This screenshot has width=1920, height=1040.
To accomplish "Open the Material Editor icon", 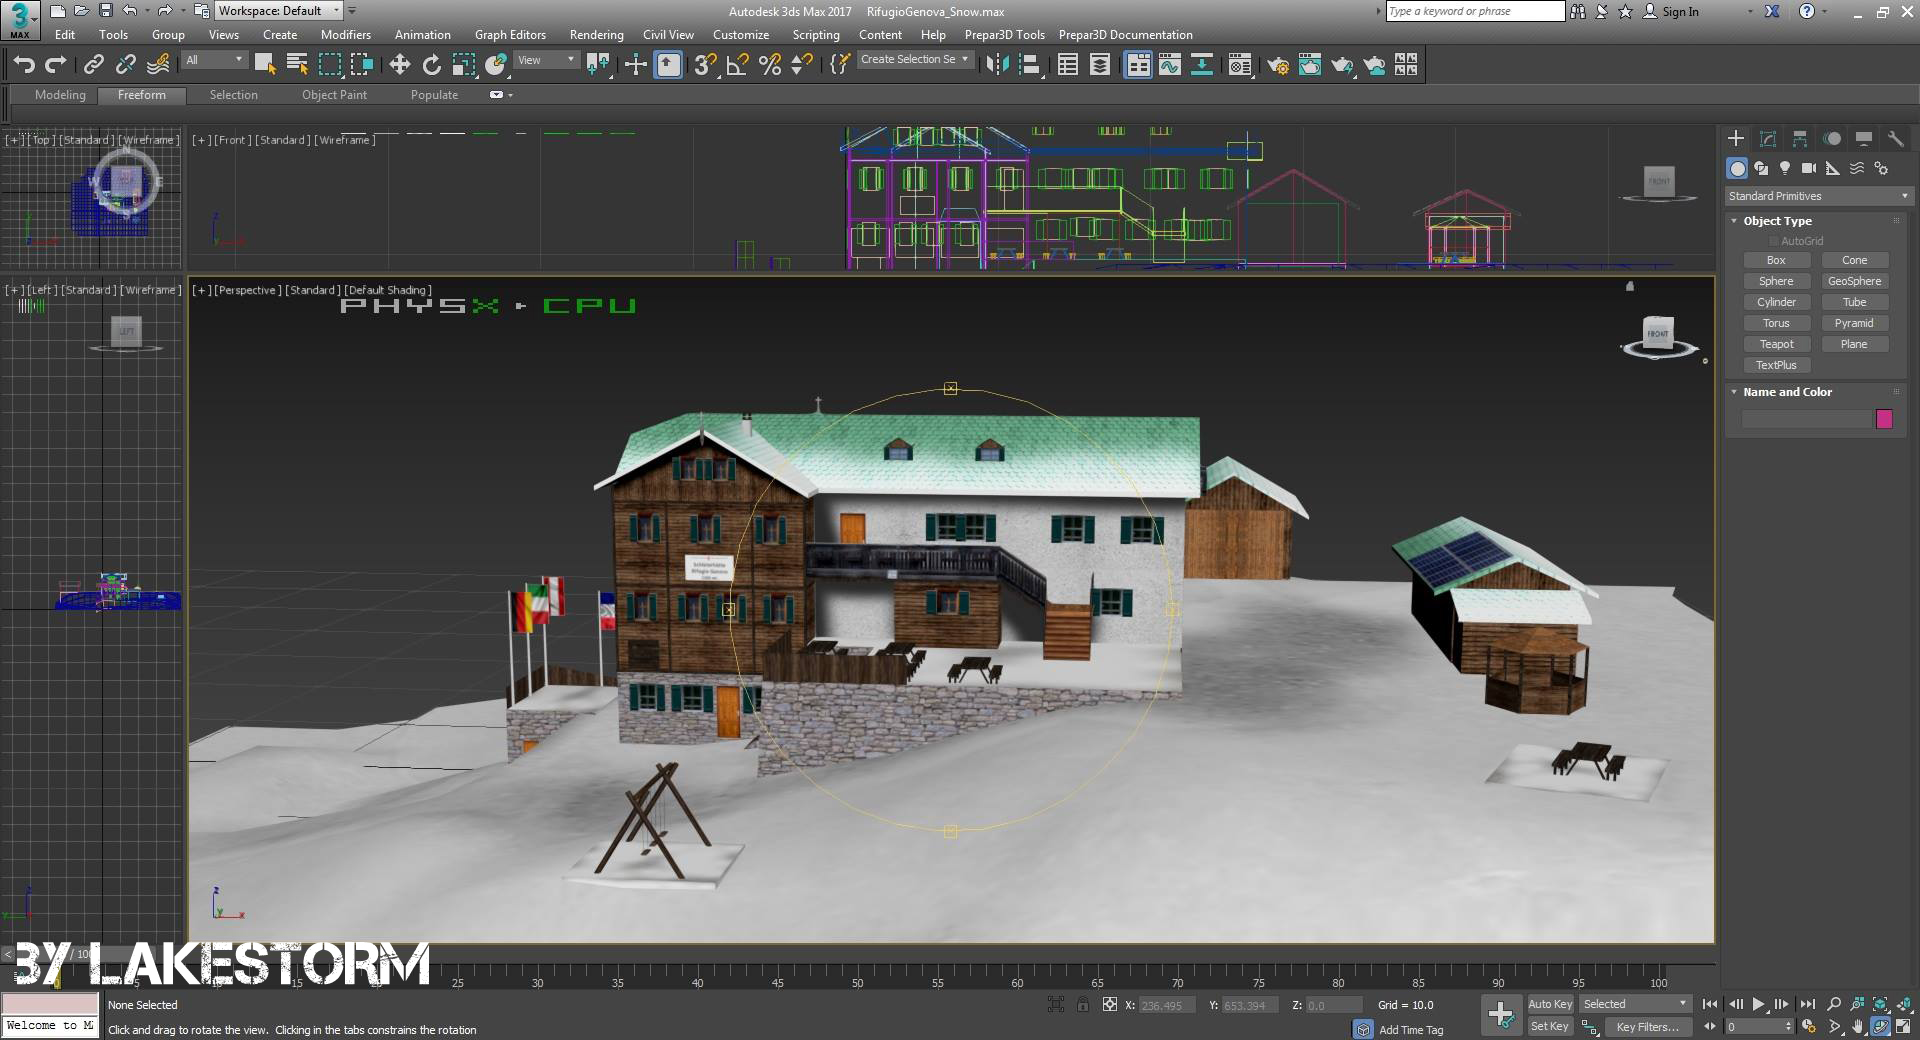I will point(1240,65).
